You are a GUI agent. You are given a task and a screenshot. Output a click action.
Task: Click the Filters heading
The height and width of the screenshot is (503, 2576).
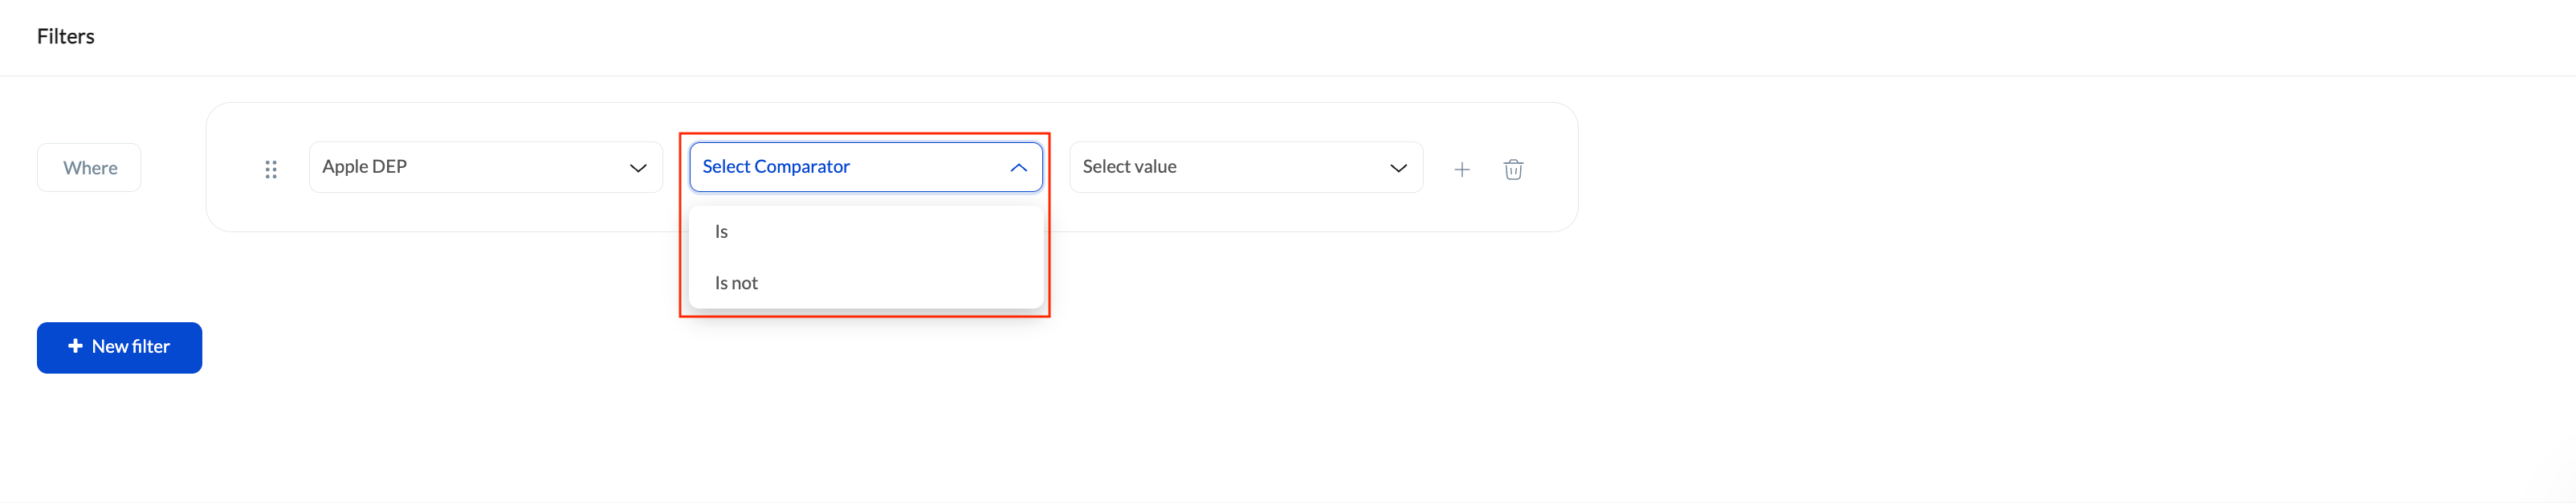click(65, 36)
